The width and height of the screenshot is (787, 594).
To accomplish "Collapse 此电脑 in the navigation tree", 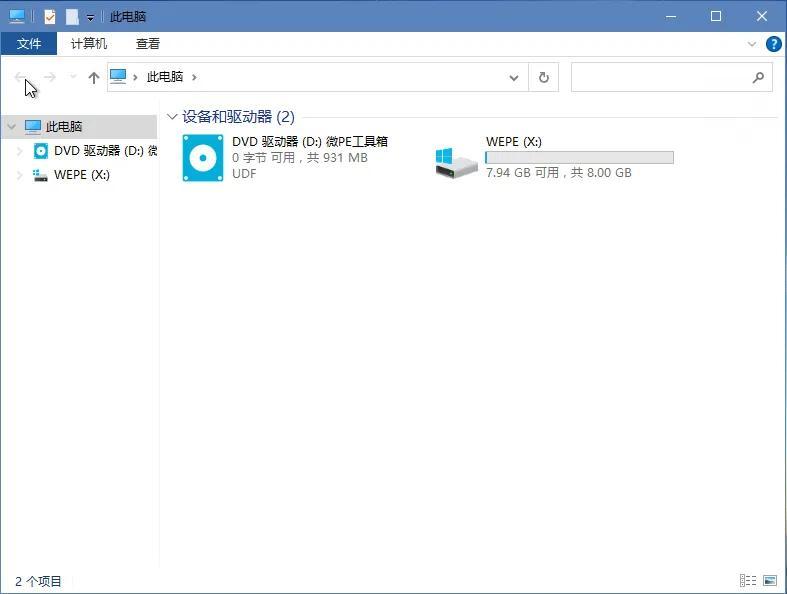I will click(12, 127).
